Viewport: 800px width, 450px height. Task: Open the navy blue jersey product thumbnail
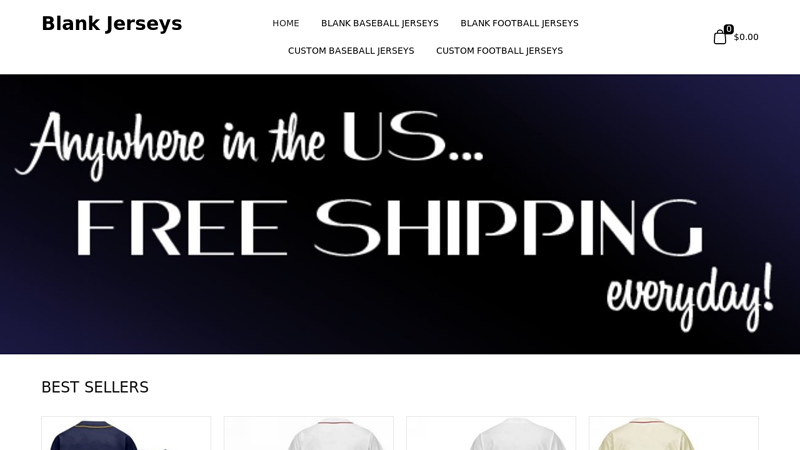point(126,433)
